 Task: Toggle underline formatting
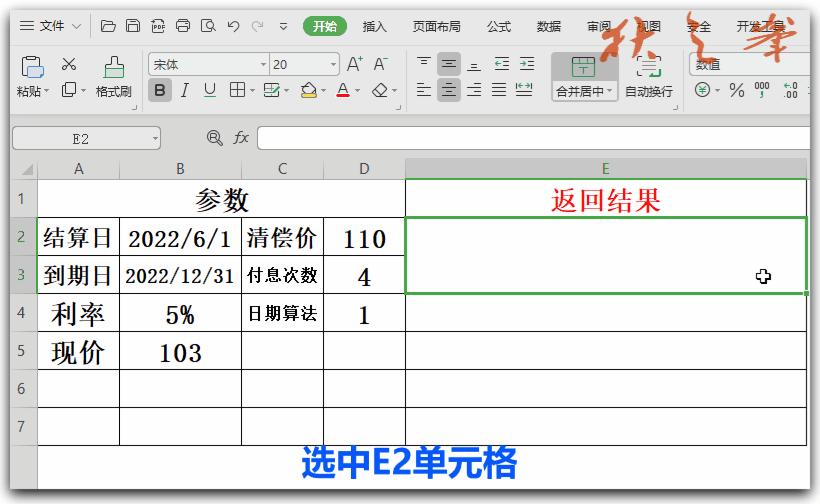[210, 90]
